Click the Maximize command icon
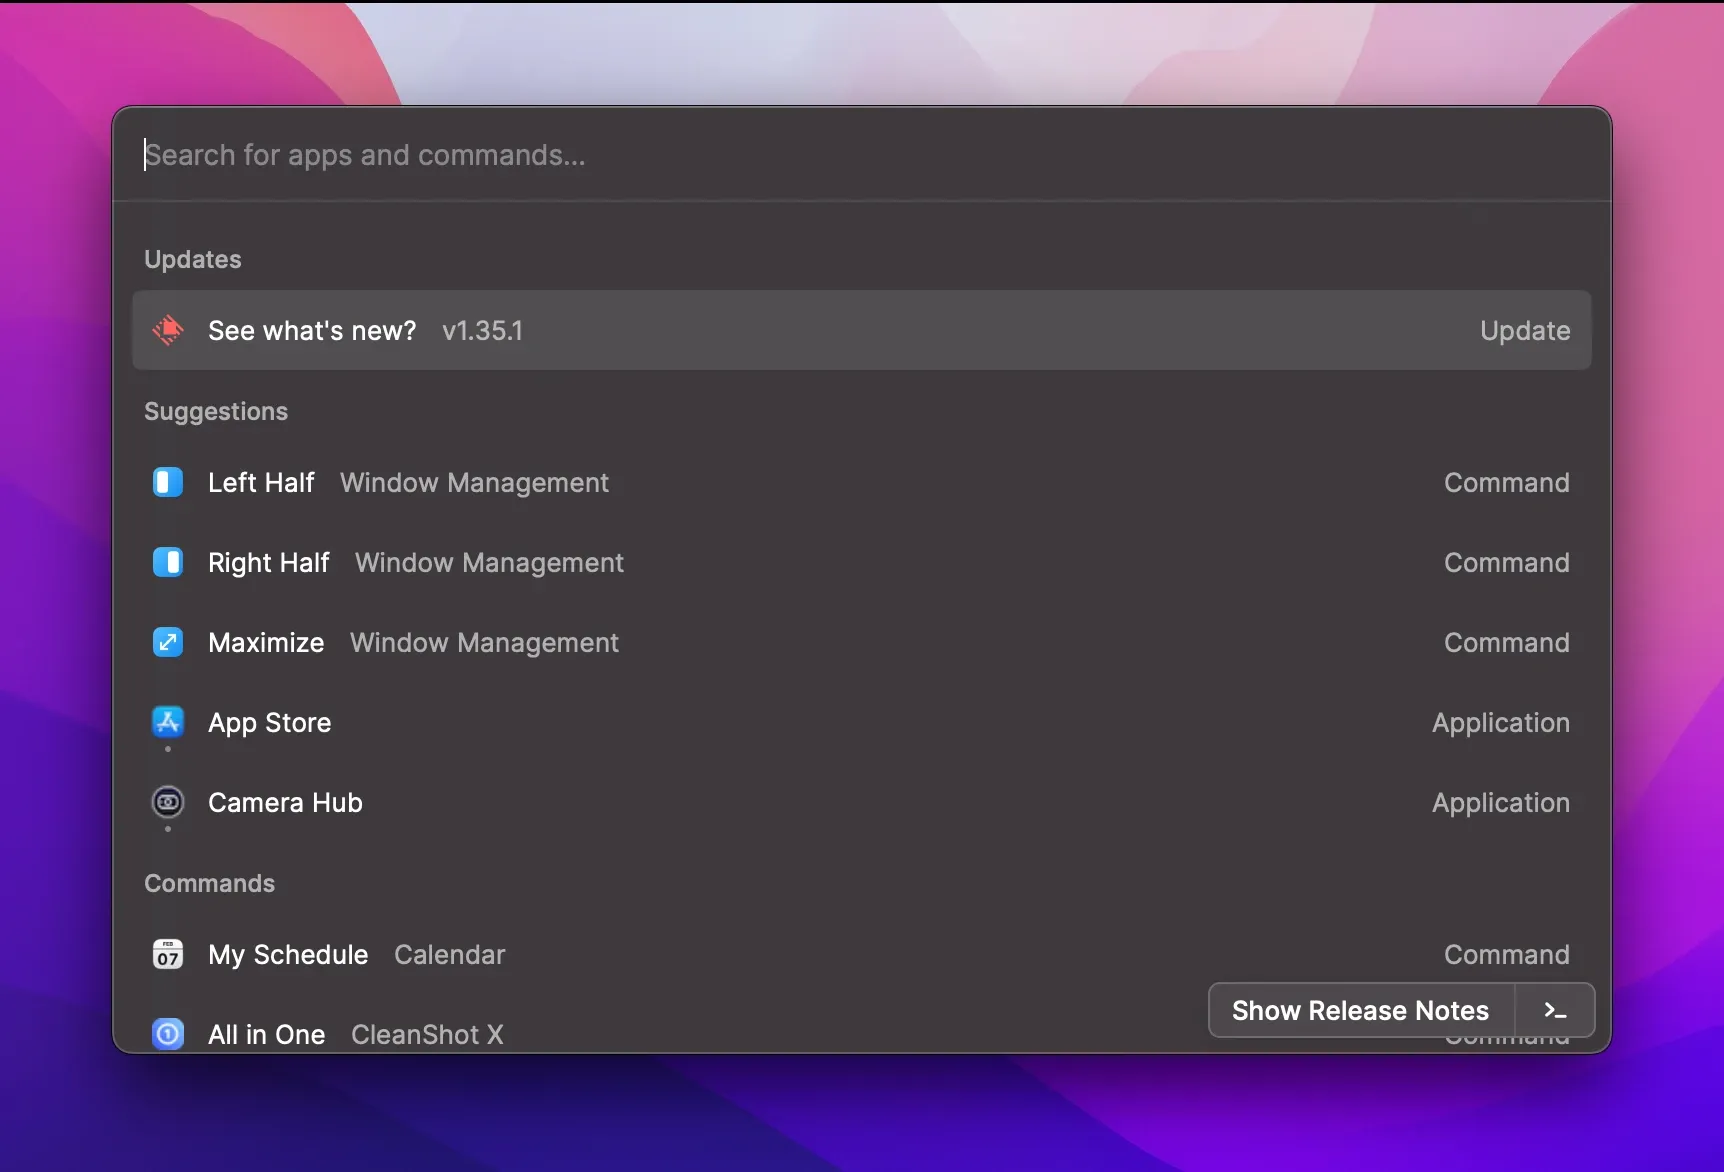Image resolution: width=1724 pixels, height=1172 pixels. click(x=168, y=642)
